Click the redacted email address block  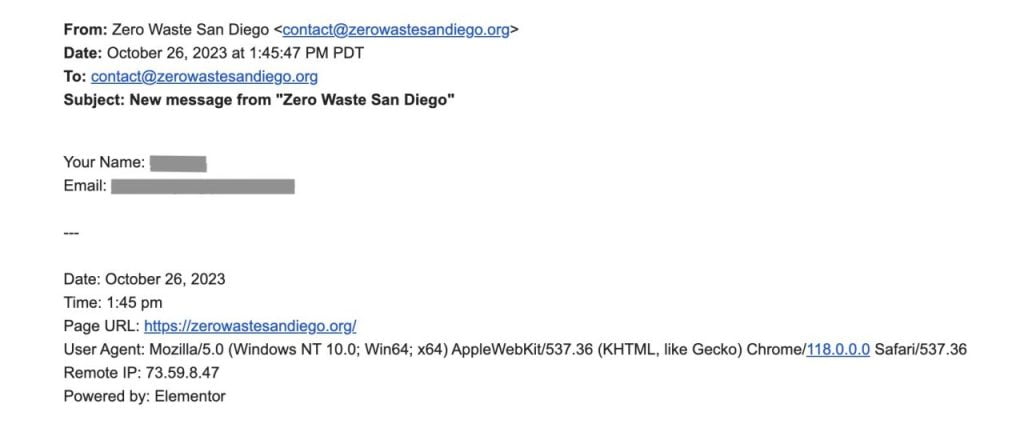coord(202,186)
